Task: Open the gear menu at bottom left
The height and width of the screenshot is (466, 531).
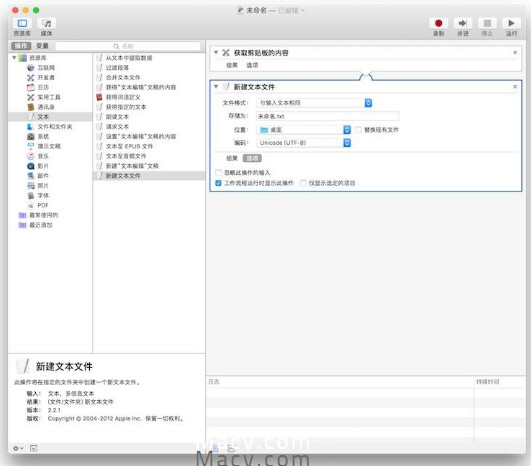Action: [x=18, y=448]
